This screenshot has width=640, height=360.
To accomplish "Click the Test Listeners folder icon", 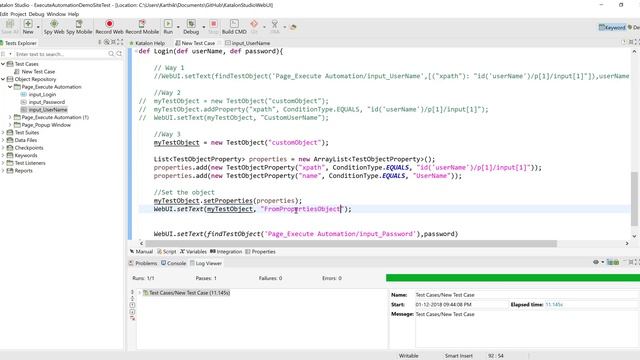I will [x=10, y=163].
